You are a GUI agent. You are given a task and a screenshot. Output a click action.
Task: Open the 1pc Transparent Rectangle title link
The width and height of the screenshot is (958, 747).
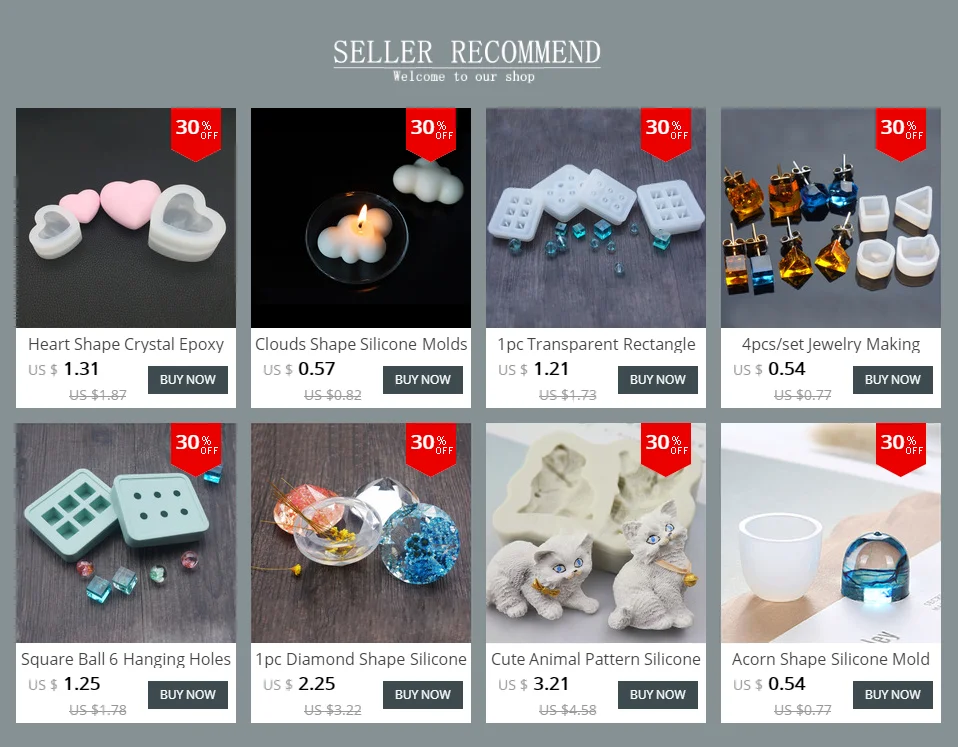coord(596,344)
